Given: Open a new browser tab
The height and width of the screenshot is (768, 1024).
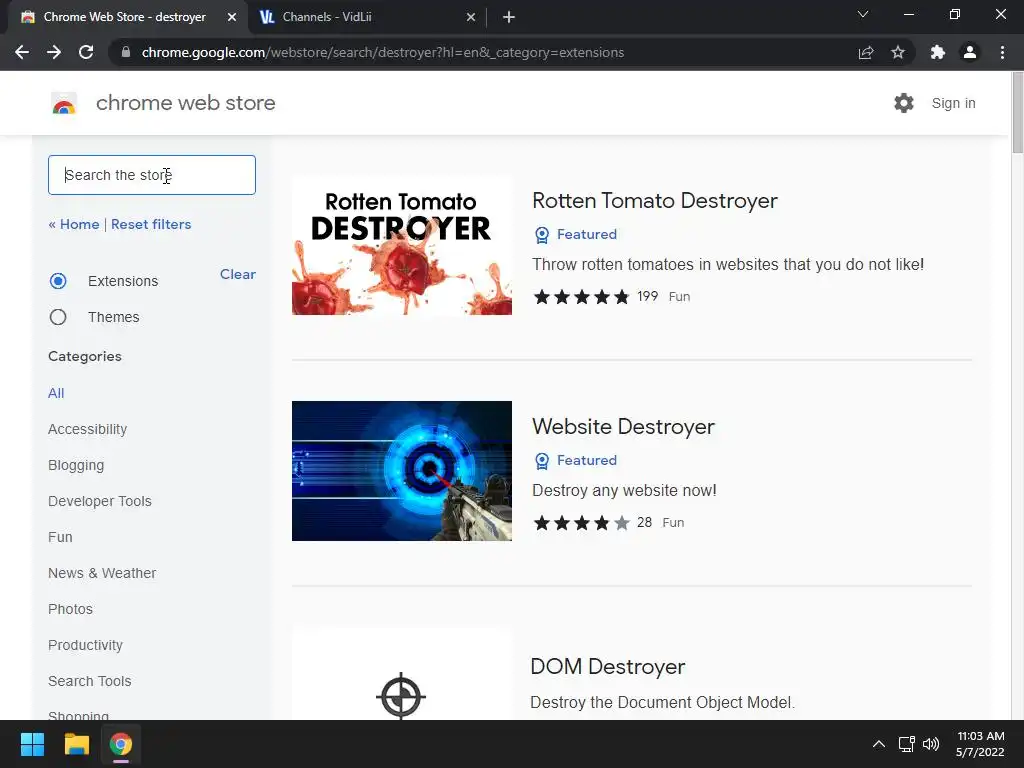Looking at the screenshot, I should coord(509,17).
